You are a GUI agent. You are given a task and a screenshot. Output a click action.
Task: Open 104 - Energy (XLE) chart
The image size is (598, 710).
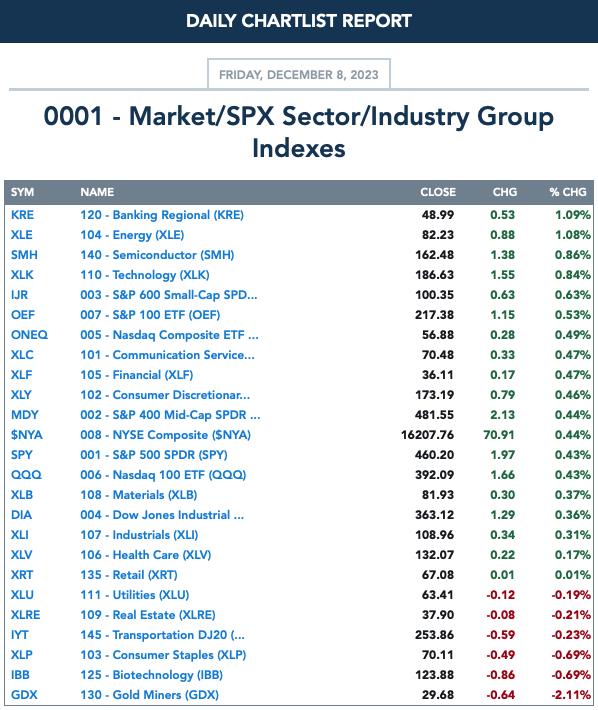132,235
